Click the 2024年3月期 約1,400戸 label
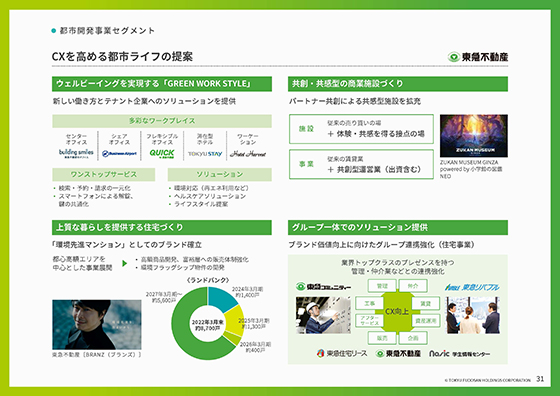The width and height of the screenshot is (560, 396). [x=247, y=292]
